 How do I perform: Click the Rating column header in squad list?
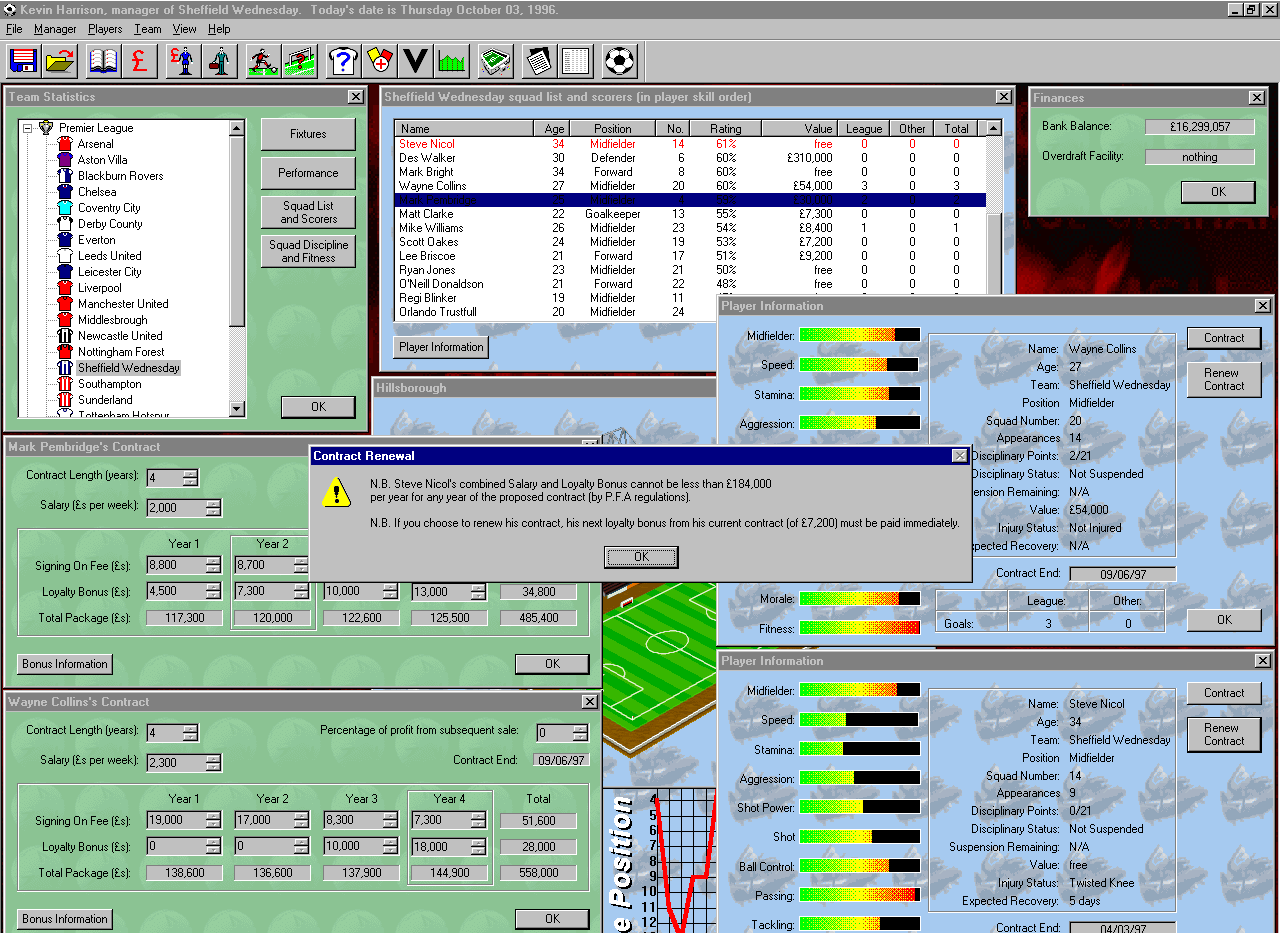click(726, 129)
